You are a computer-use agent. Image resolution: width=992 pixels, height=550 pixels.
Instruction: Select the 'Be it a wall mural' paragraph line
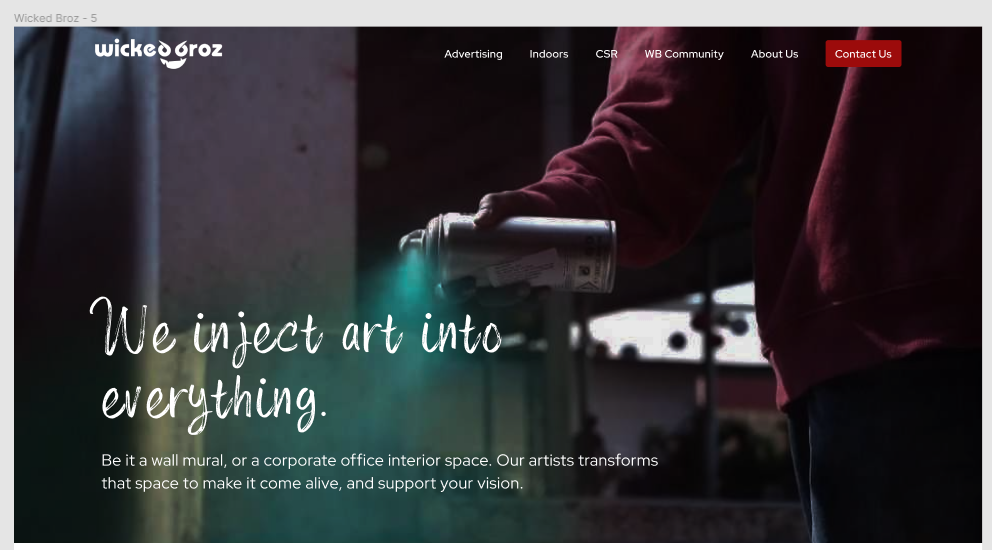point(380,460)
